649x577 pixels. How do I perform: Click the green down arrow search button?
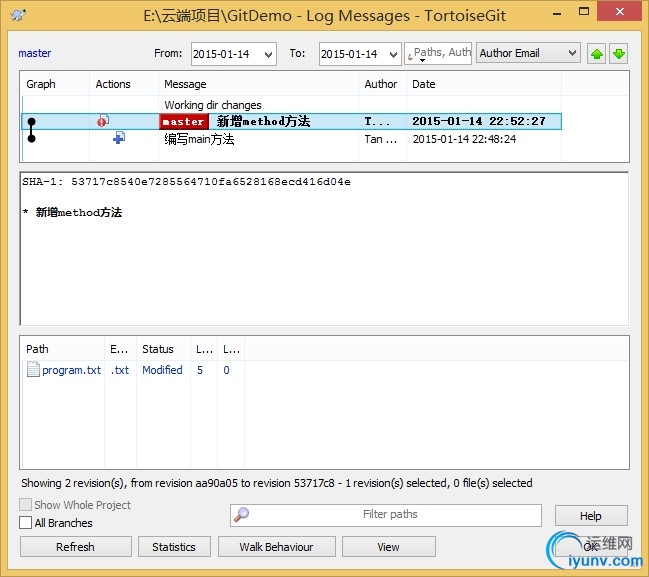(x=619, y=54)
